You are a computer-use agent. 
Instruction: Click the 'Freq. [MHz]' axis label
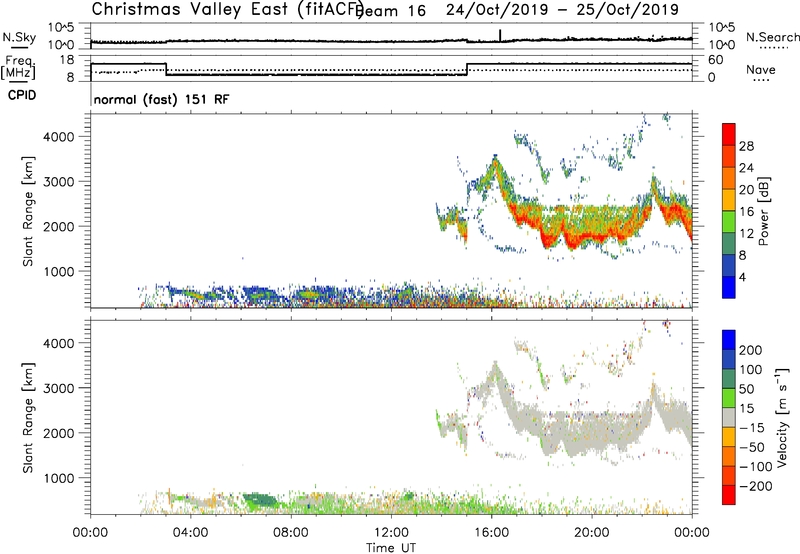pyautogui.click(x=19, y=67)
